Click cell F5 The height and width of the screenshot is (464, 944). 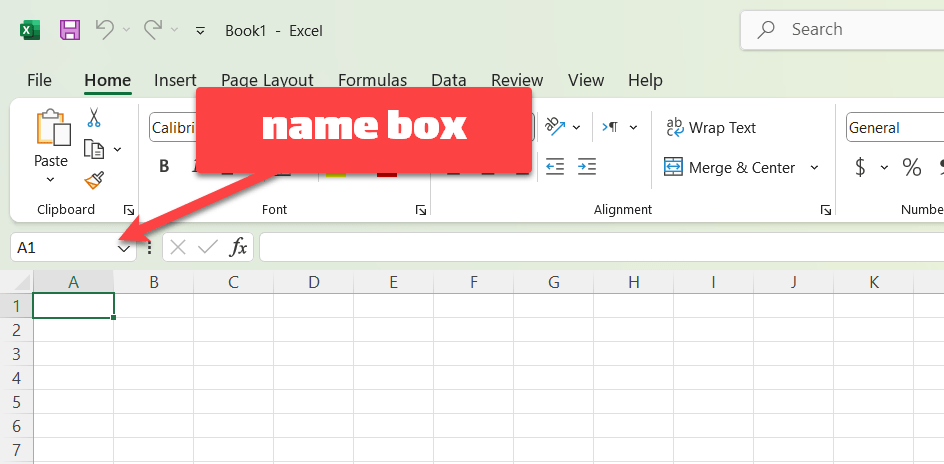473,402
